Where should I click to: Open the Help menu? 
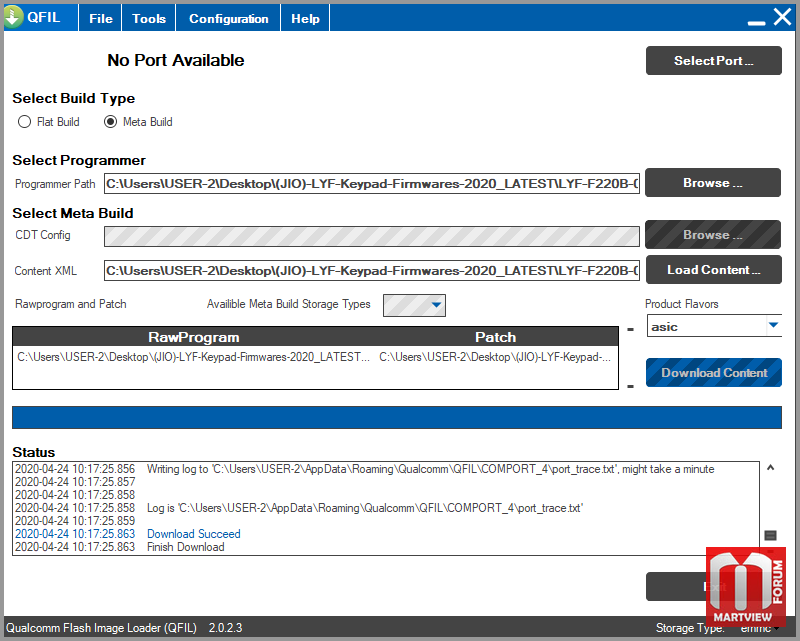click(305, 18)
